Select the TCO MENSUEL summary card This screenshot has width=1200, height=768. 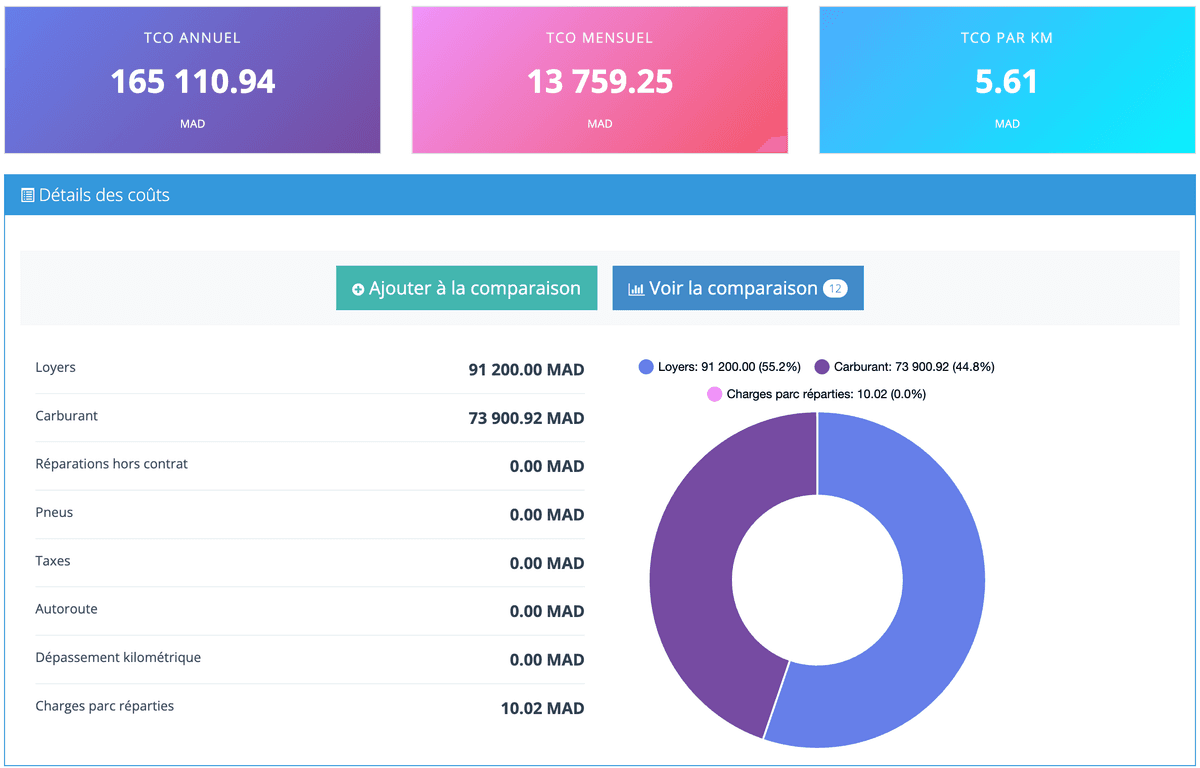pyautogui.click(x=599, y=80)
